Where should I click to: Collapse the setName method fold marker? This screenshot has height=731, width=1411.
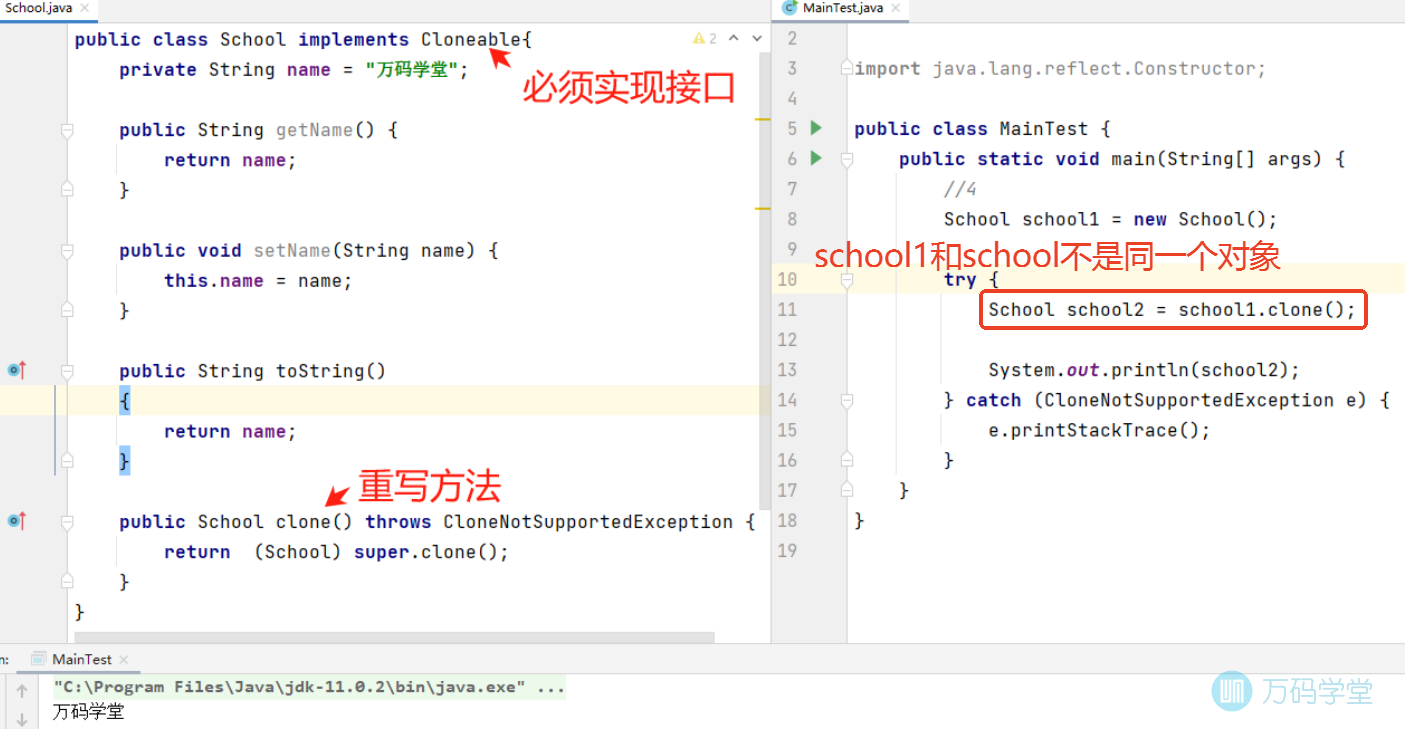67,250
